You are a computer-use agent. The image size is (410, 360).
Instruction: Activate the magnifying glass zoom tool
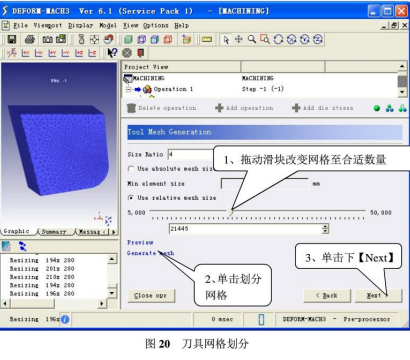252,39
